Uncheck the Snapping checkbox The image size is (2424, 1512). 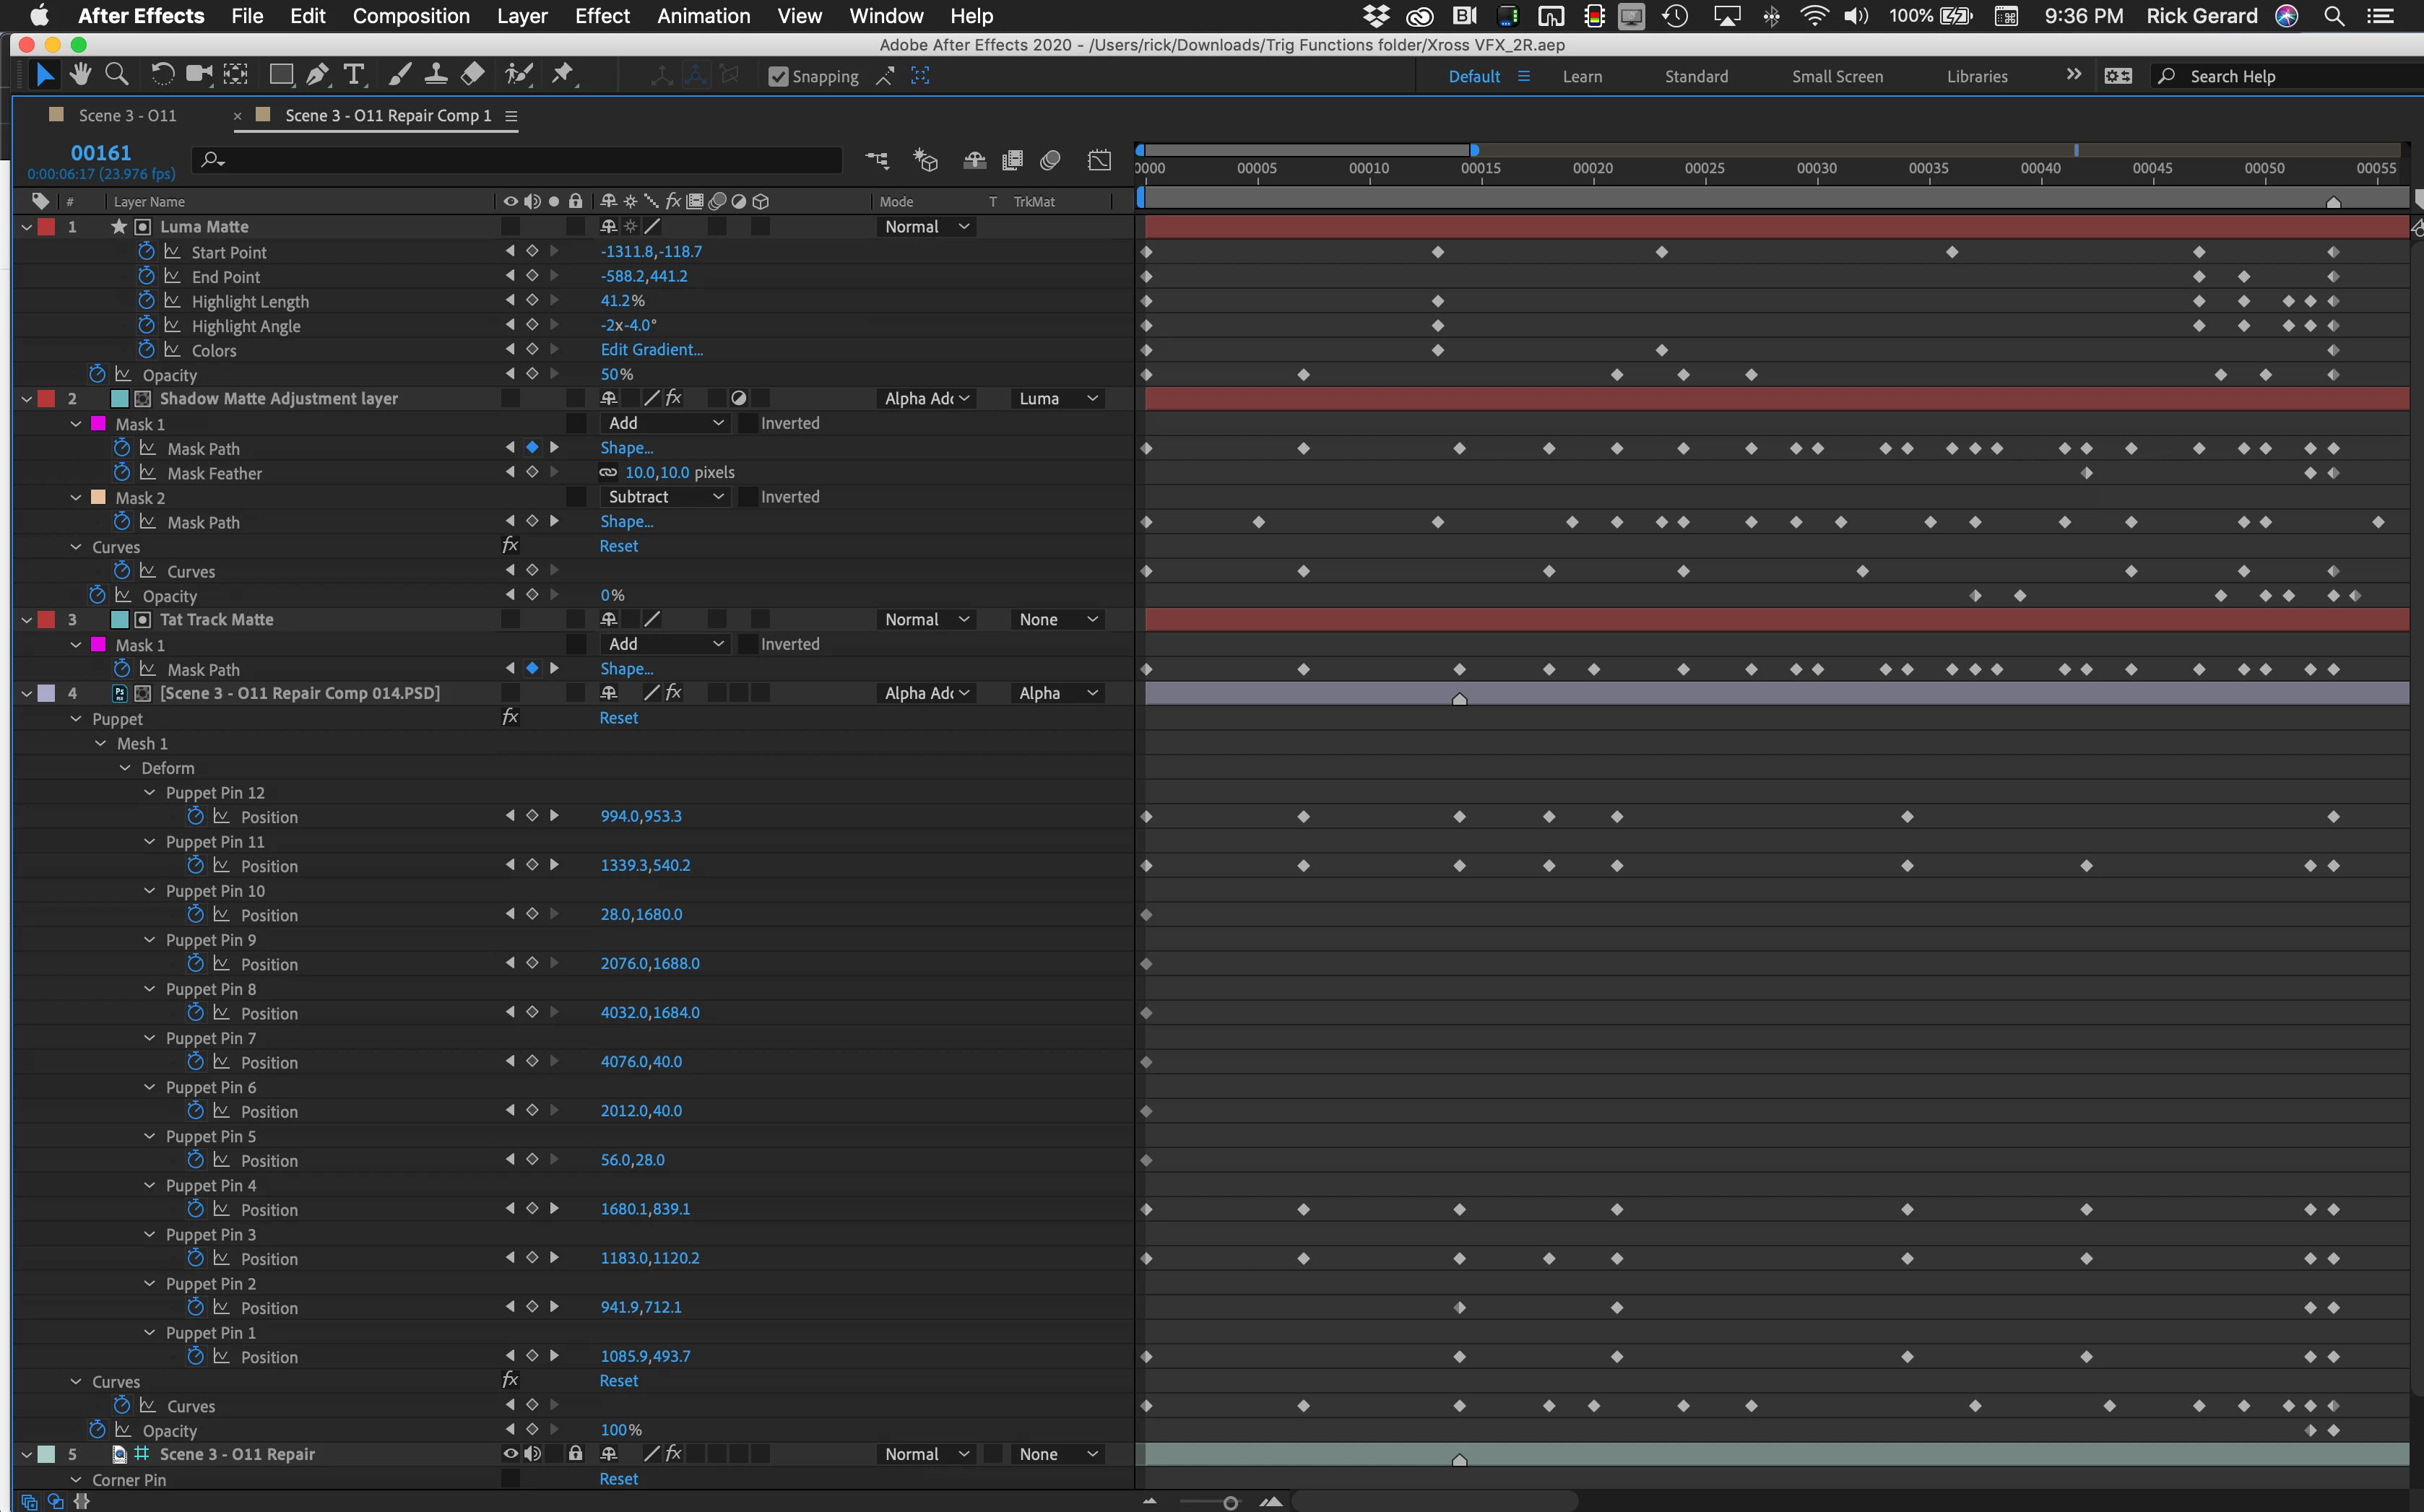778,77
